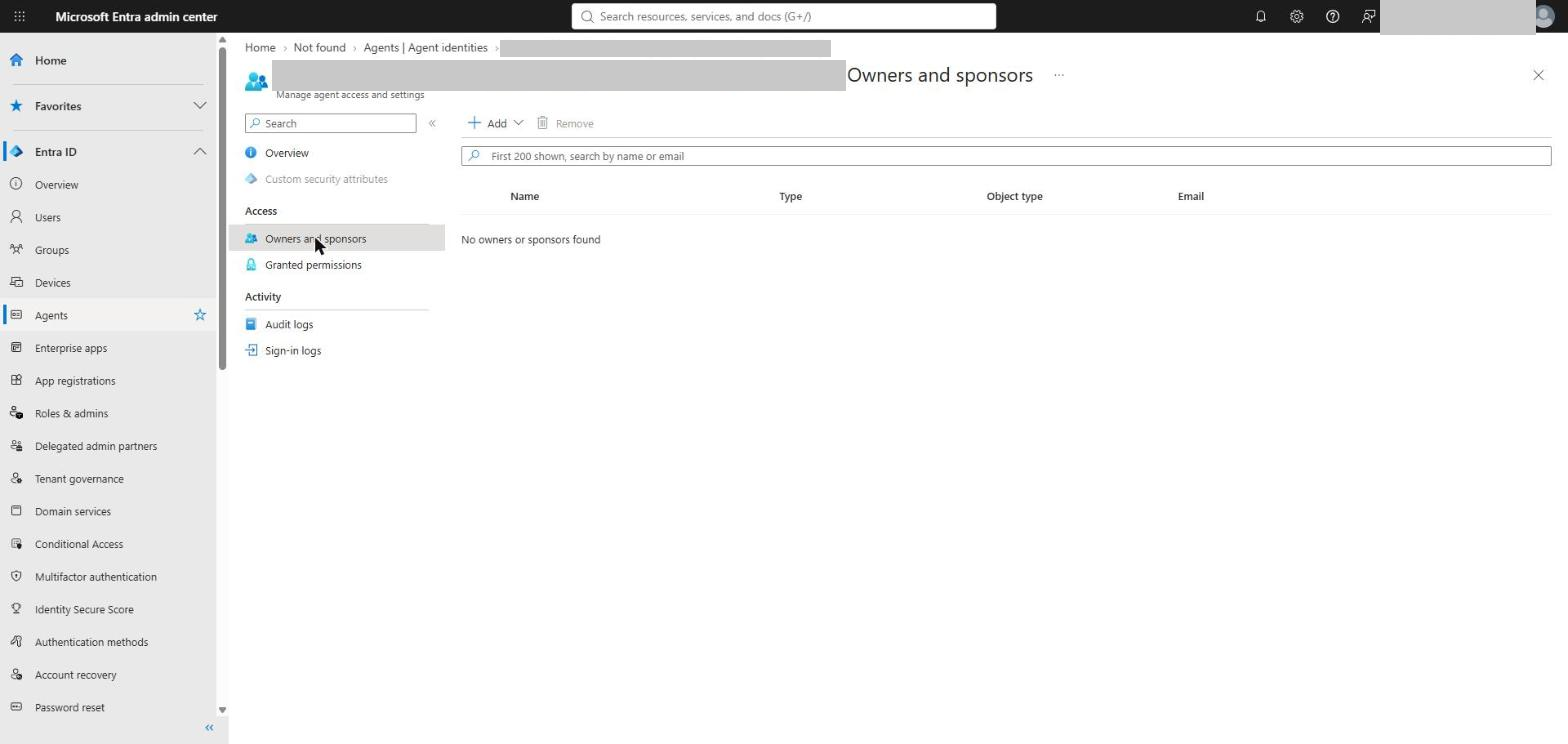Open the notifications bell
The width and height of the screenshot is (1568, 744).
1261,16
